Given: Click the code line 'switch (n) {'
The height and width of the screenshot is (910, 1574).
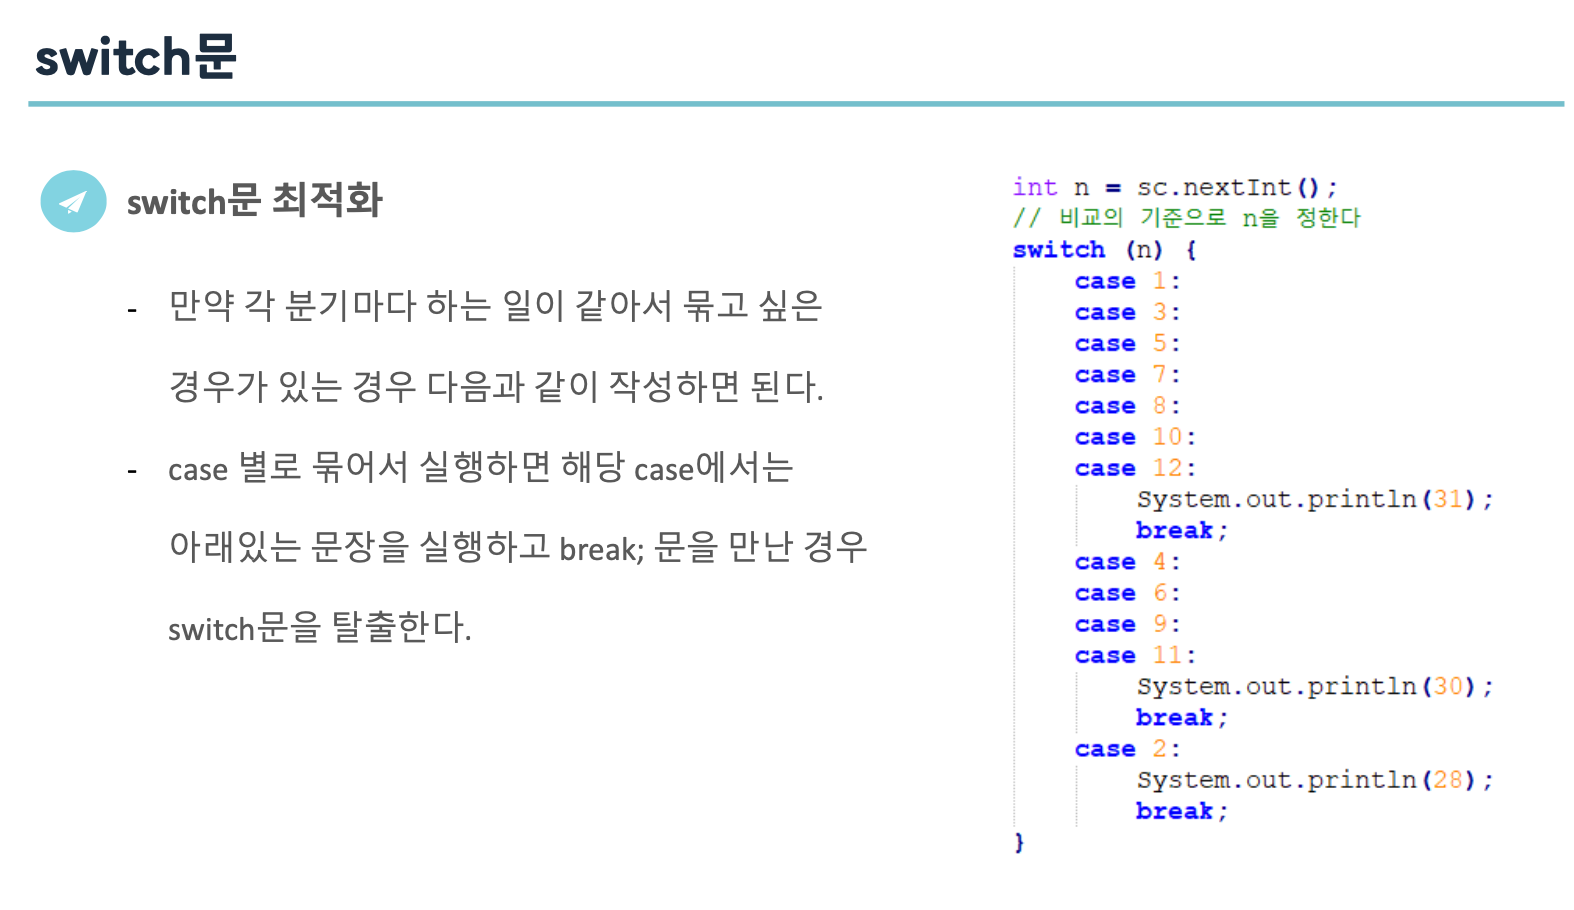Looking at the screenshot, I should click(1104, 249).
